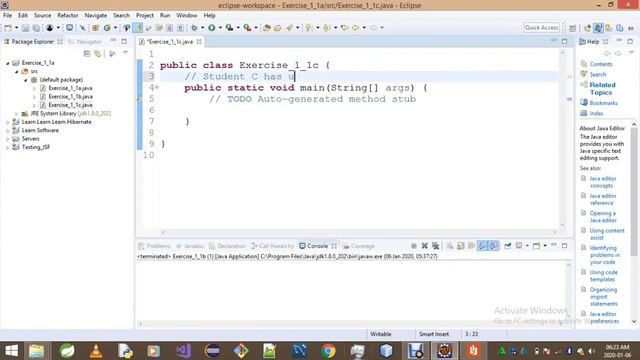The width and height of the screenshot is (640, 360).
Task: Click the Coverage launch icon in toolbar
Action: tap(229, 28)
